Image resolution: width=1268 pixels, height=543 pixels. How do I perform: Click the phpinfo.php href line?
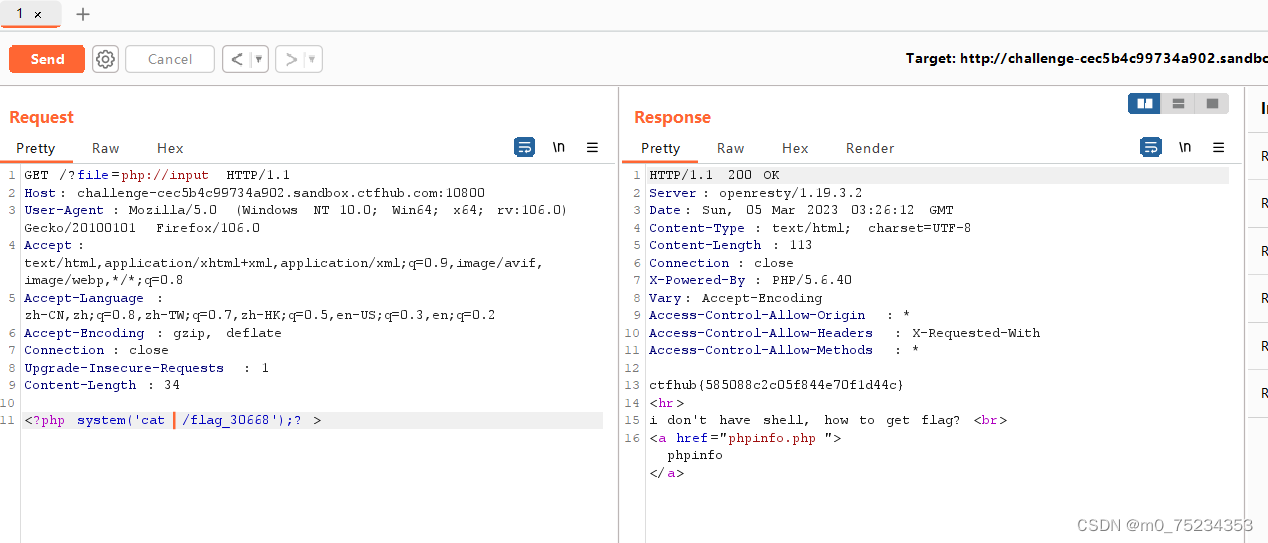click(x=745, y=438)
